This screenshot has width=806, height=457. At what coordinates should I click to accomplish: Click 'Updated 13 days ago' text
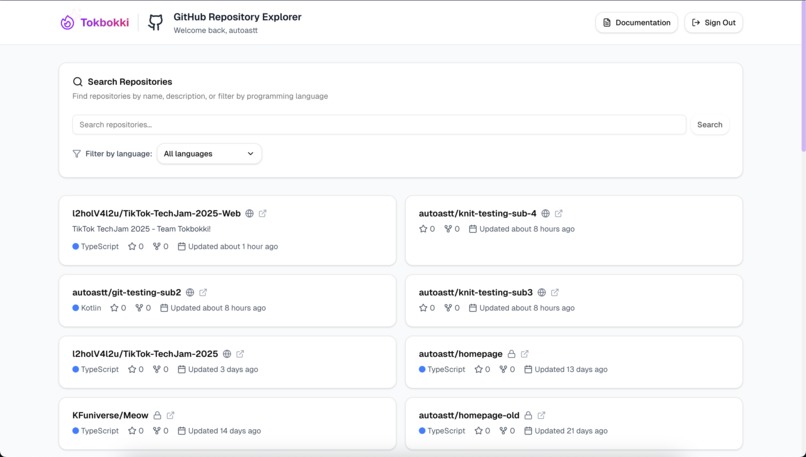[571, 369]
